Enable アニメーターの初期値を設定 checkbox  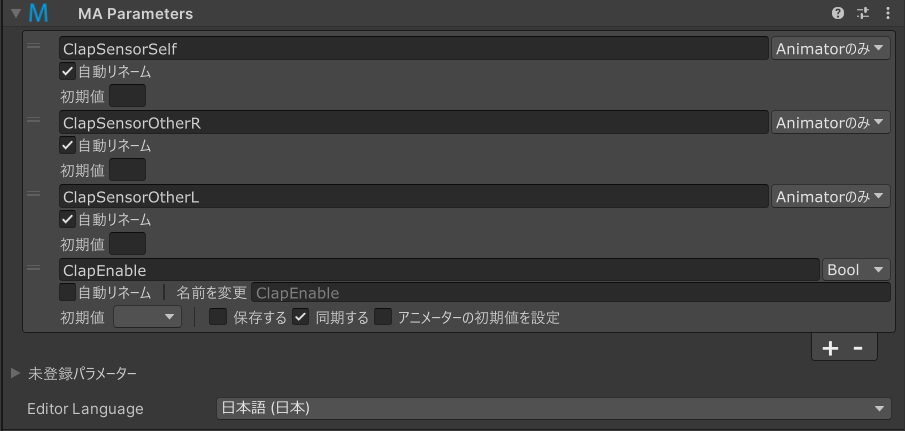pos(383,317)
